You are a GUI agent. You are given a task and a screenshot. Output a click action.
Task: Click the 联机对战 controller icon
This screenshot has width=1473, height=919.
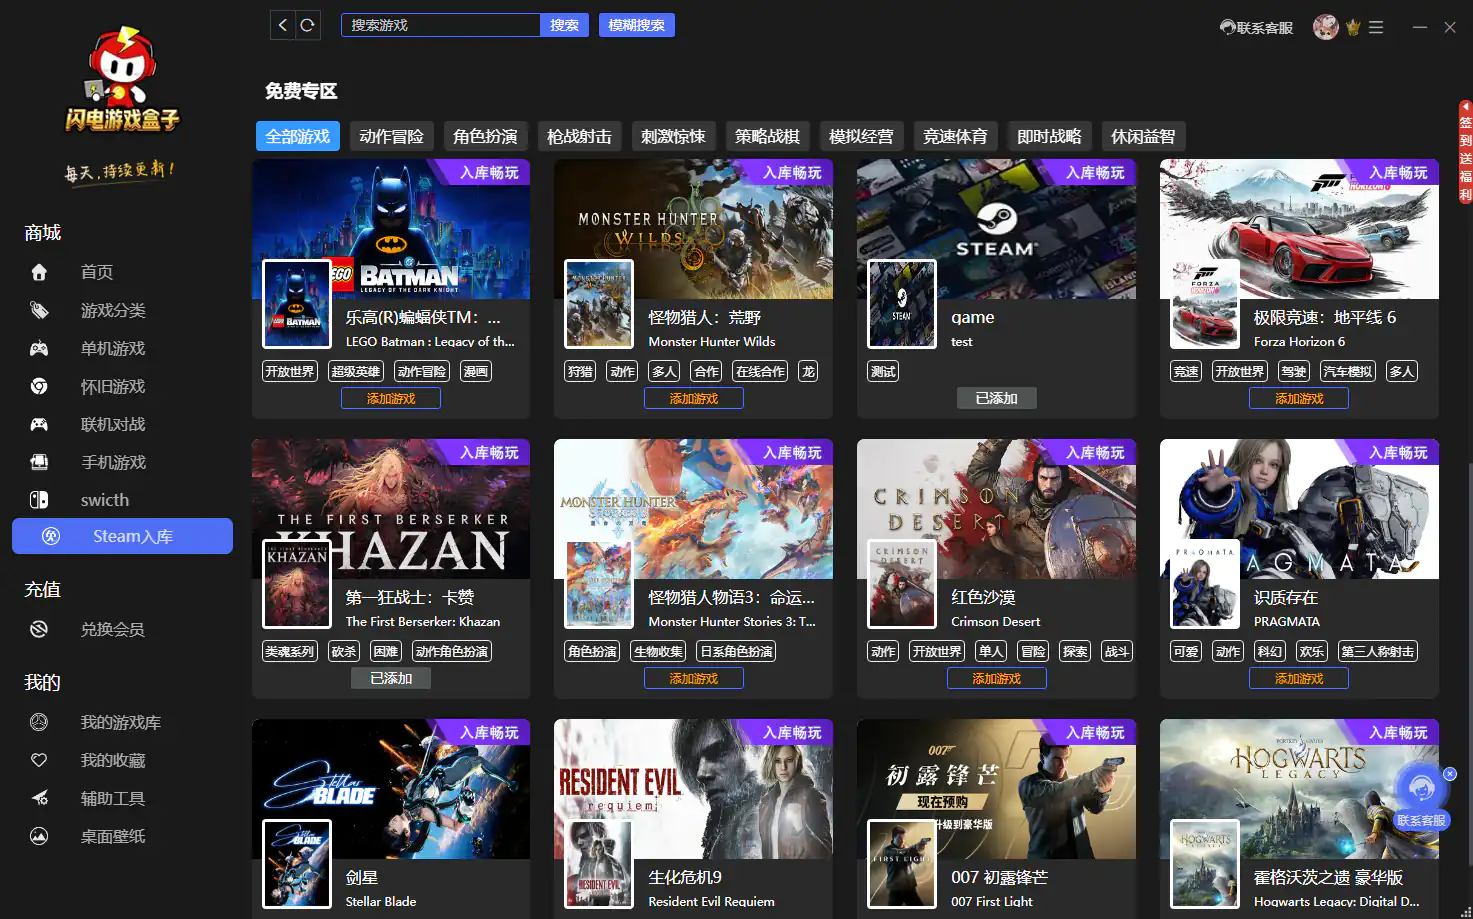click(x=39, y=424)
